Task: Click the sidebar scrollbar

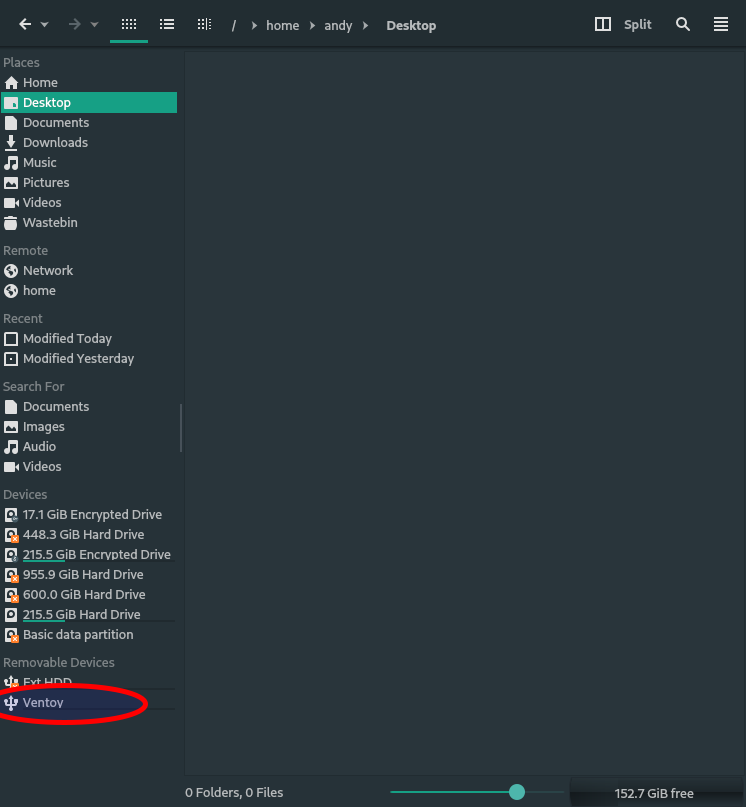Action: pyautogui.click(x=181, y=428)
